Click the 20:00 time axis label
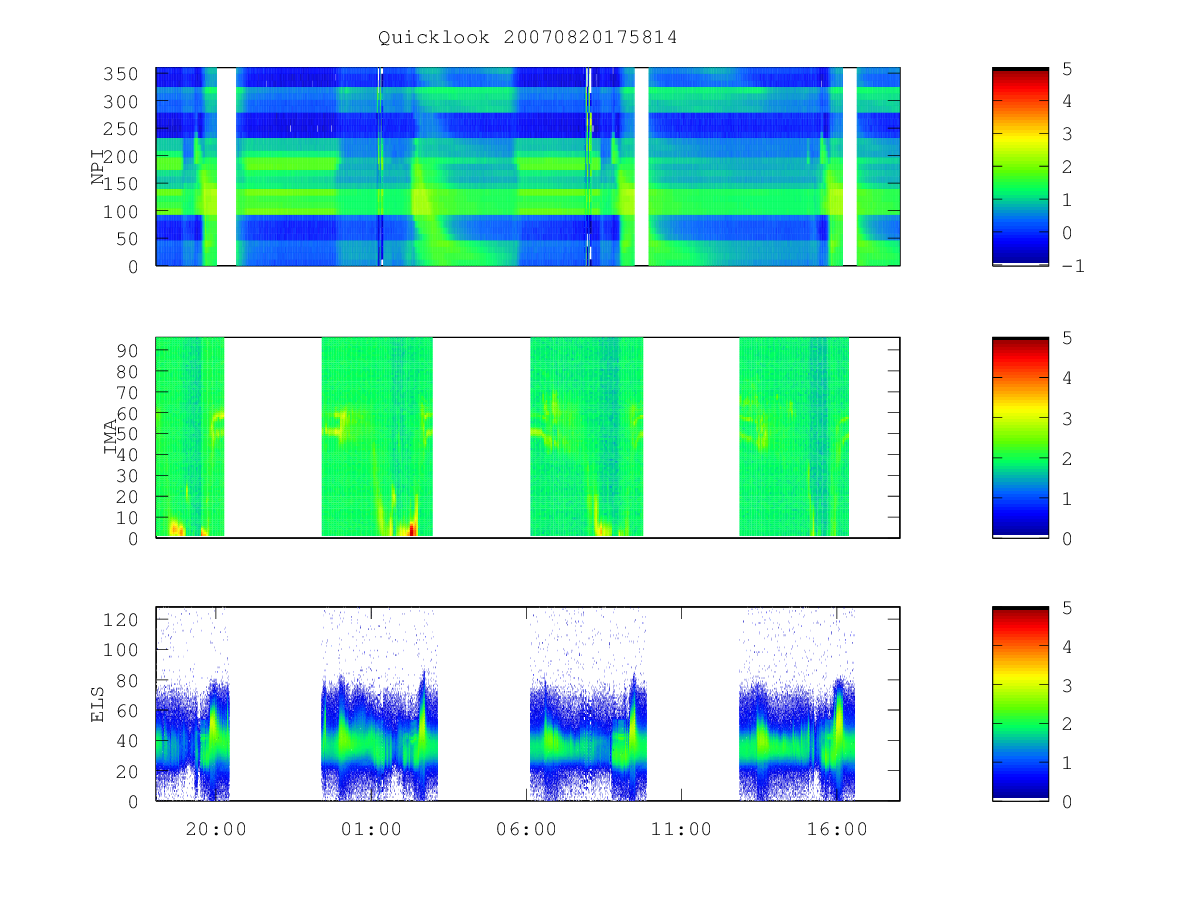 [216, 829]
